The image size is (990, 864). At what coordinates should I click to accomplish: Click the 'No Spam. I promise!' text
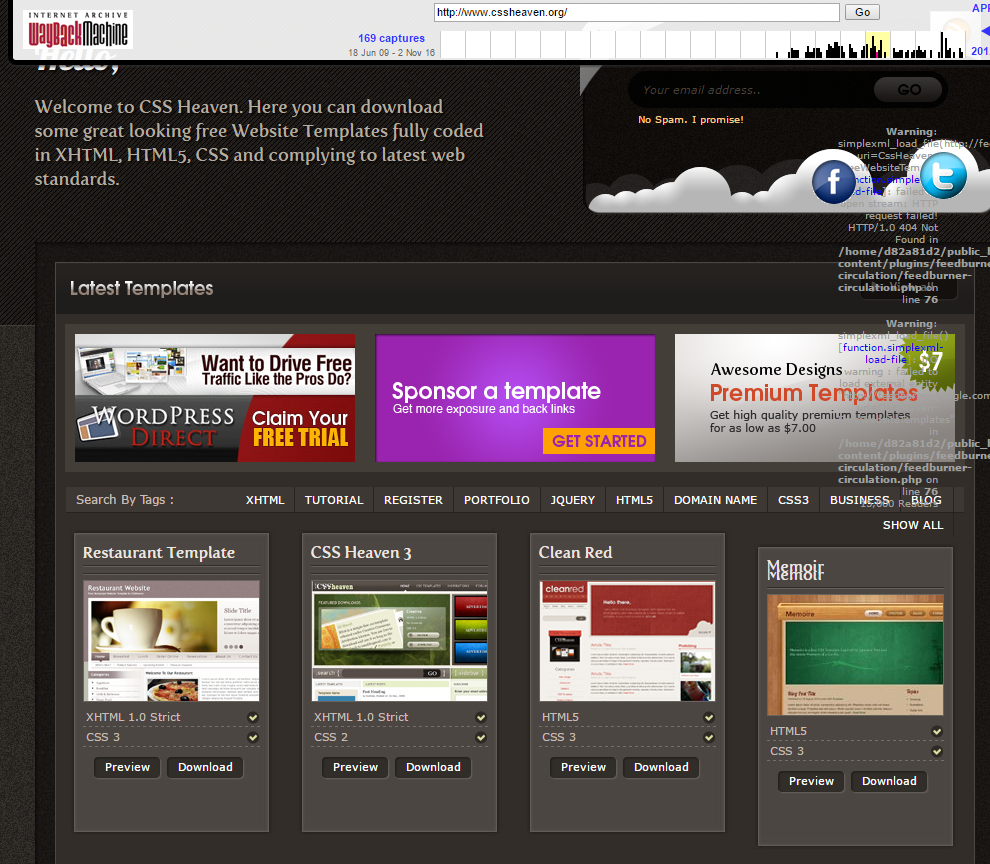tap(691, 119)
